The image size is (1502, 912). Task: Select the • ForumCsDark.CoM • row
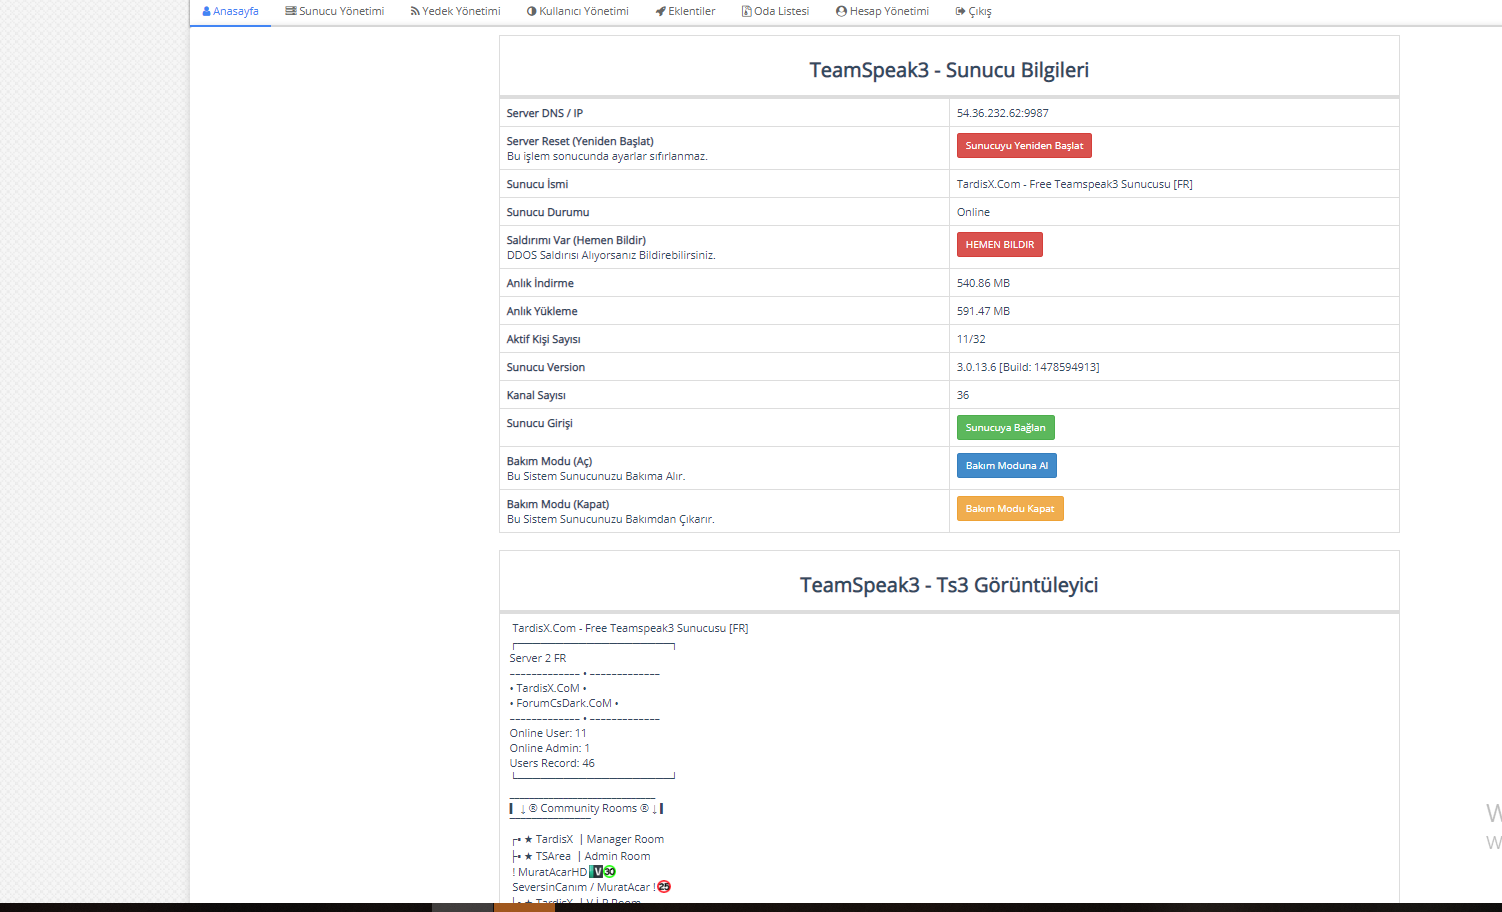pos(564,703)
